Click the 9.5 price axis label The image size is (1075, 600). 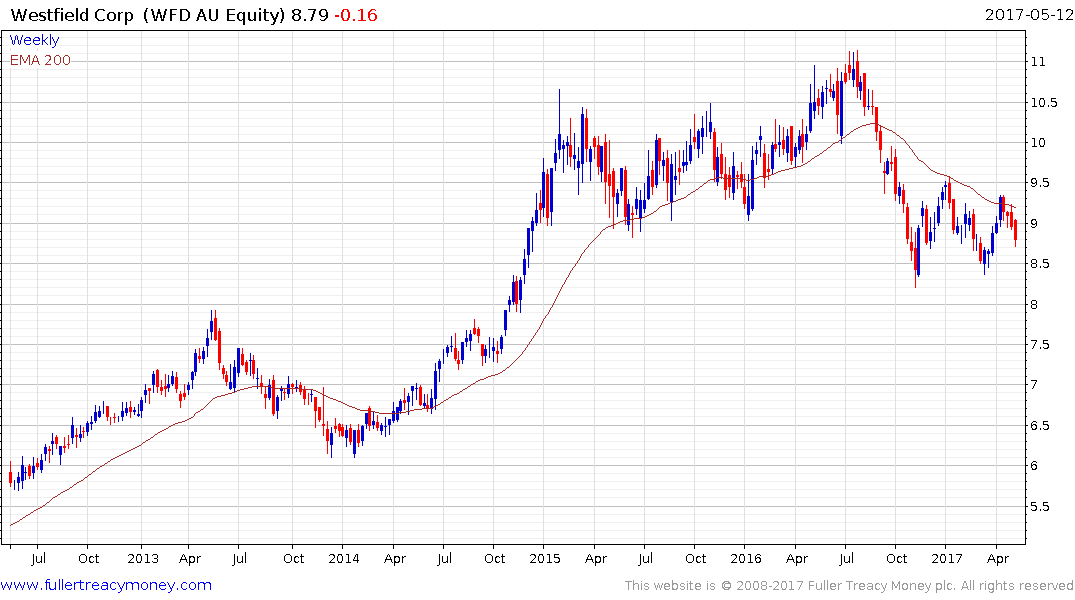tap(1040, 183)
